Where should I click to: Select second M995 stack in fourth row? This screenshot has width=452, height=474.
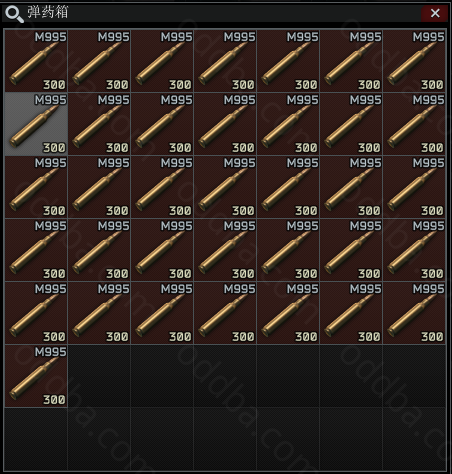[x=99, y=250]
